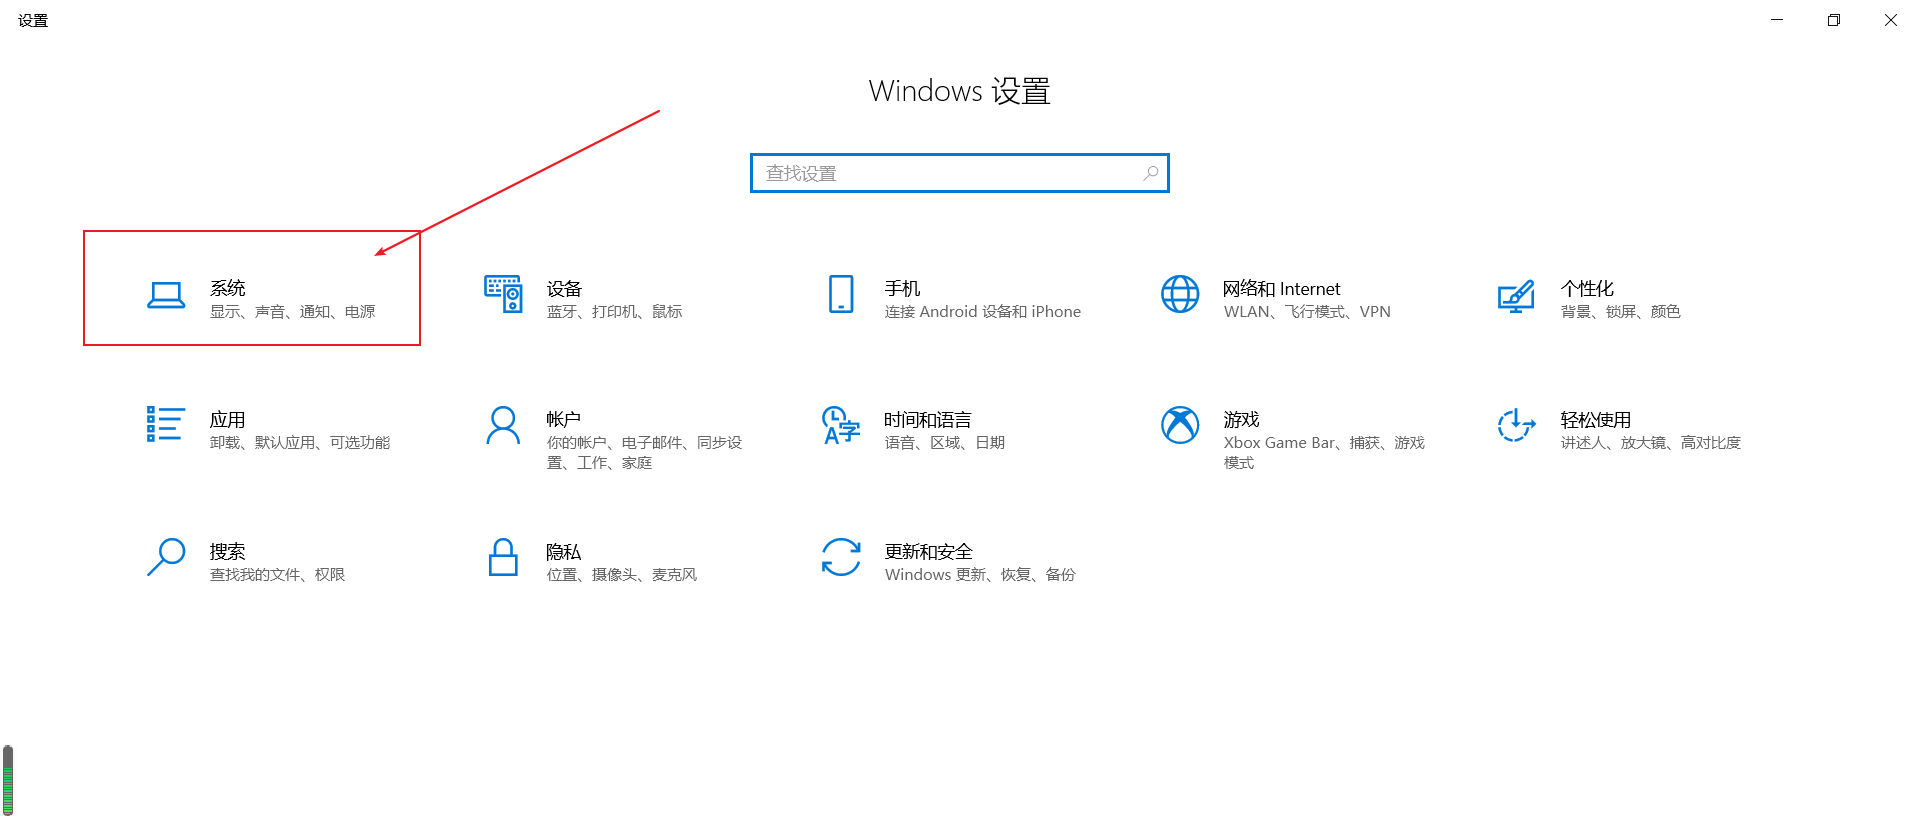
Task: Open the 个性化 settings title
Action: click(1587, 288)
